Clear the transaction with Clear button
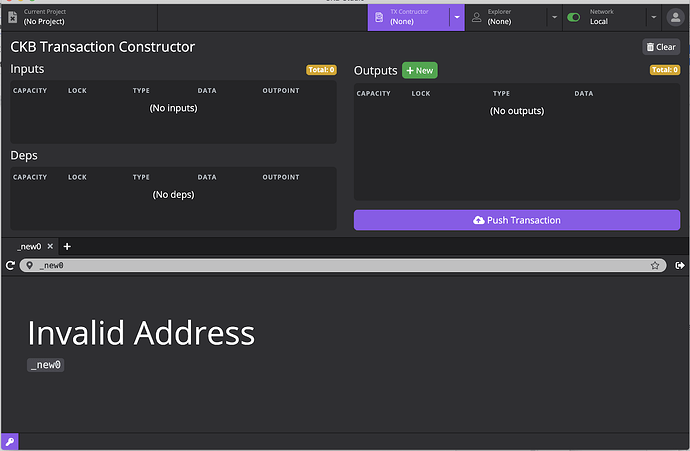Screen dimensions: 690x451 click(661, 47)
